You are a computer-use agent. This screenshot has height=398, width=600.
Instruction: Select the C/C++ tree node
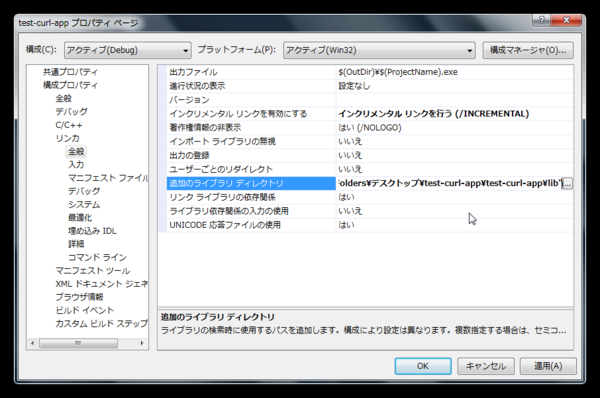pos(69,125)
